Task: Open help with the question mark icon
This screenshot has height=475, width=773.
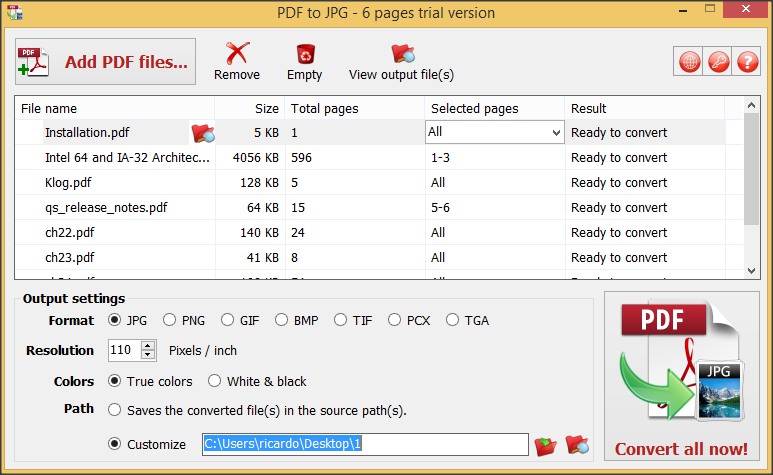Action: (x=747, y=62)
